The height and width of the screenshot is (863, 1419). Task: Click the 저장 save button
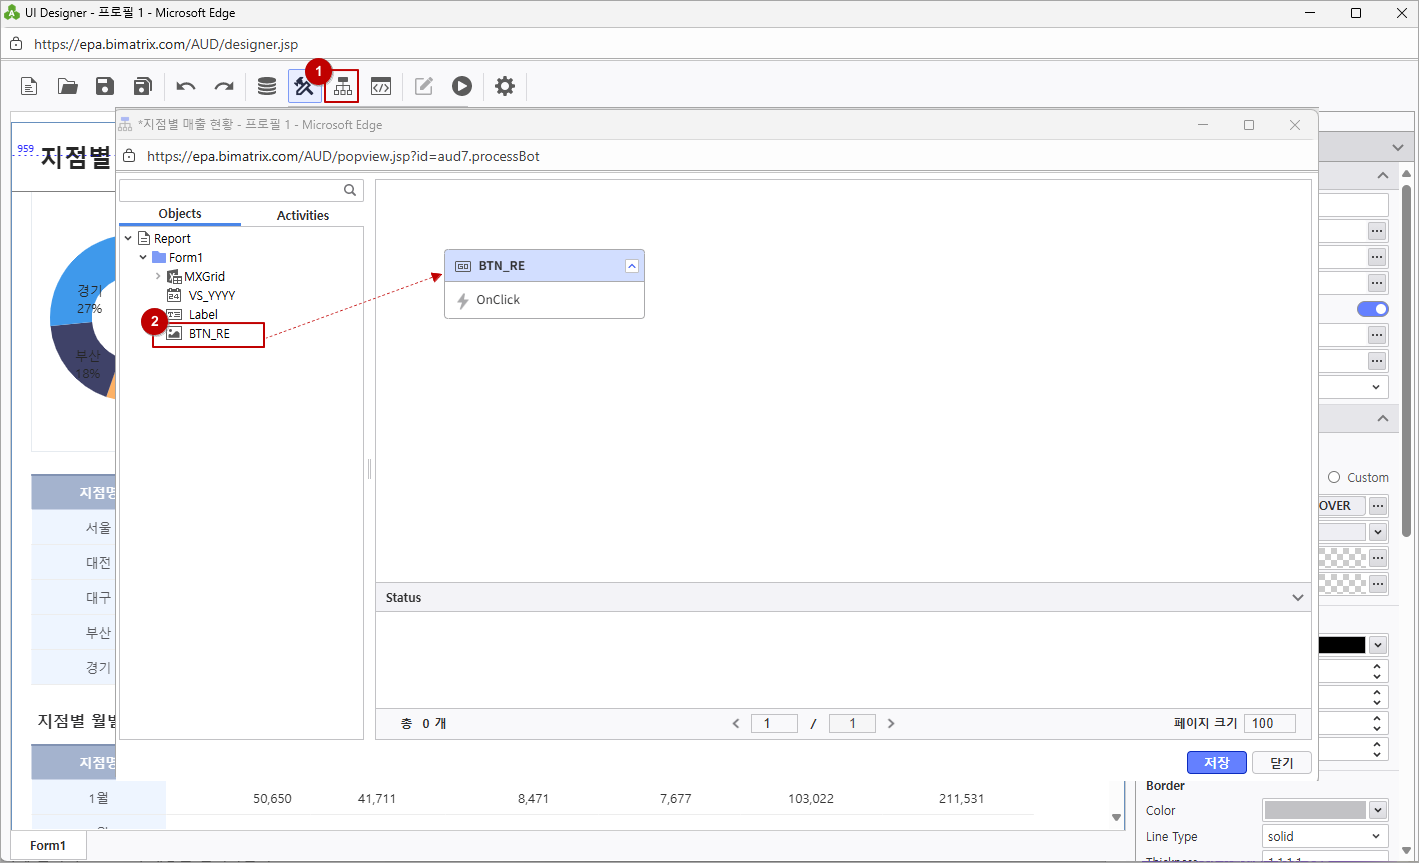(1216, 763)
